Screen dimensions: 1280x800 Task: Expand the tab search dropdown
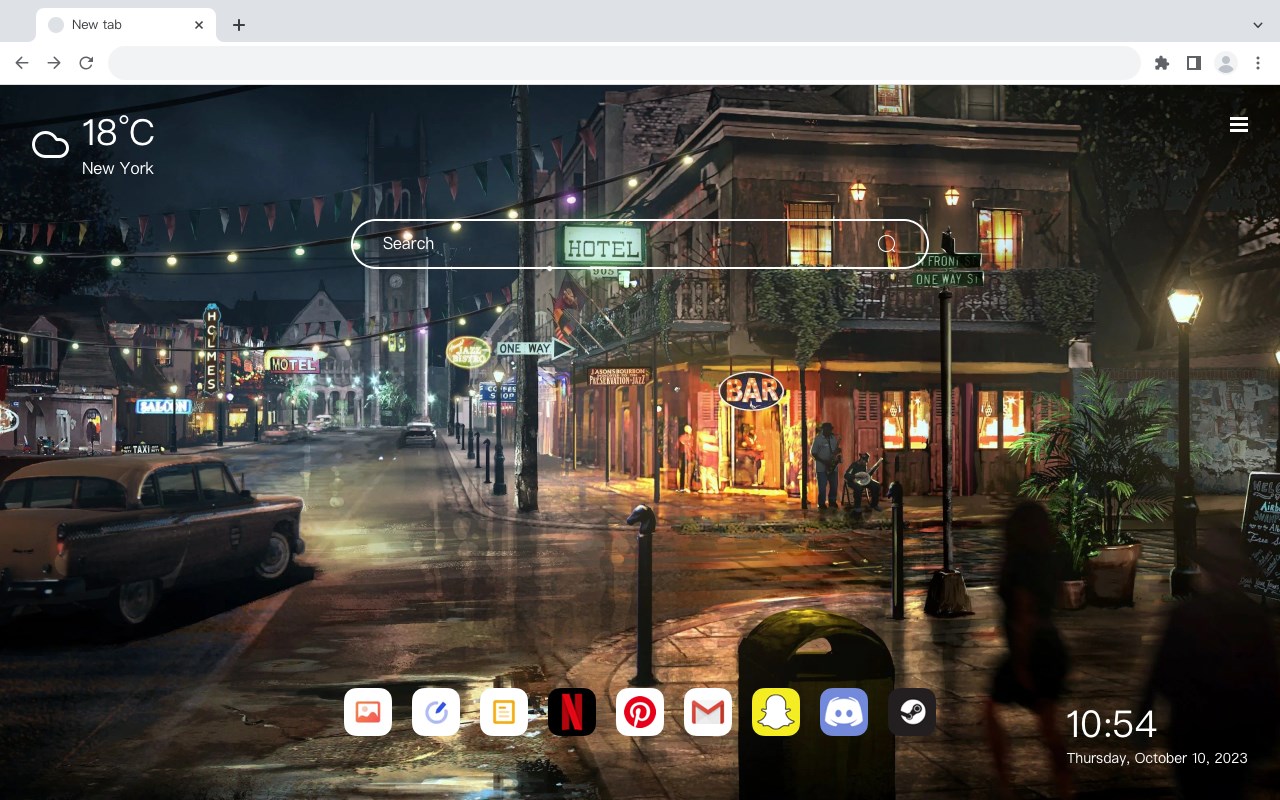click(1258, 25)
